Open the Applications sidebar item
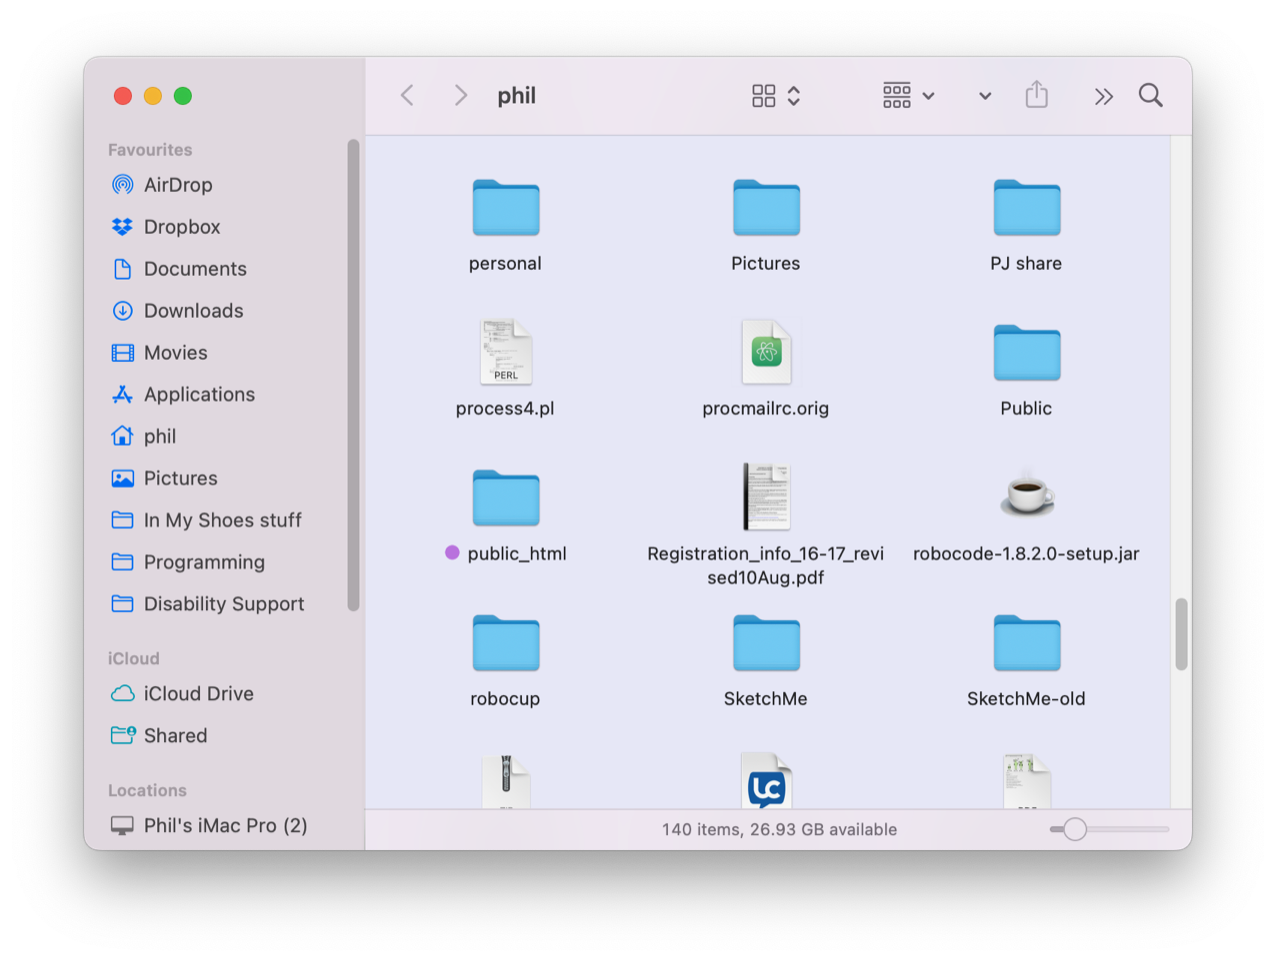This screenshot has height=961, width=1276. pos(199,395)
